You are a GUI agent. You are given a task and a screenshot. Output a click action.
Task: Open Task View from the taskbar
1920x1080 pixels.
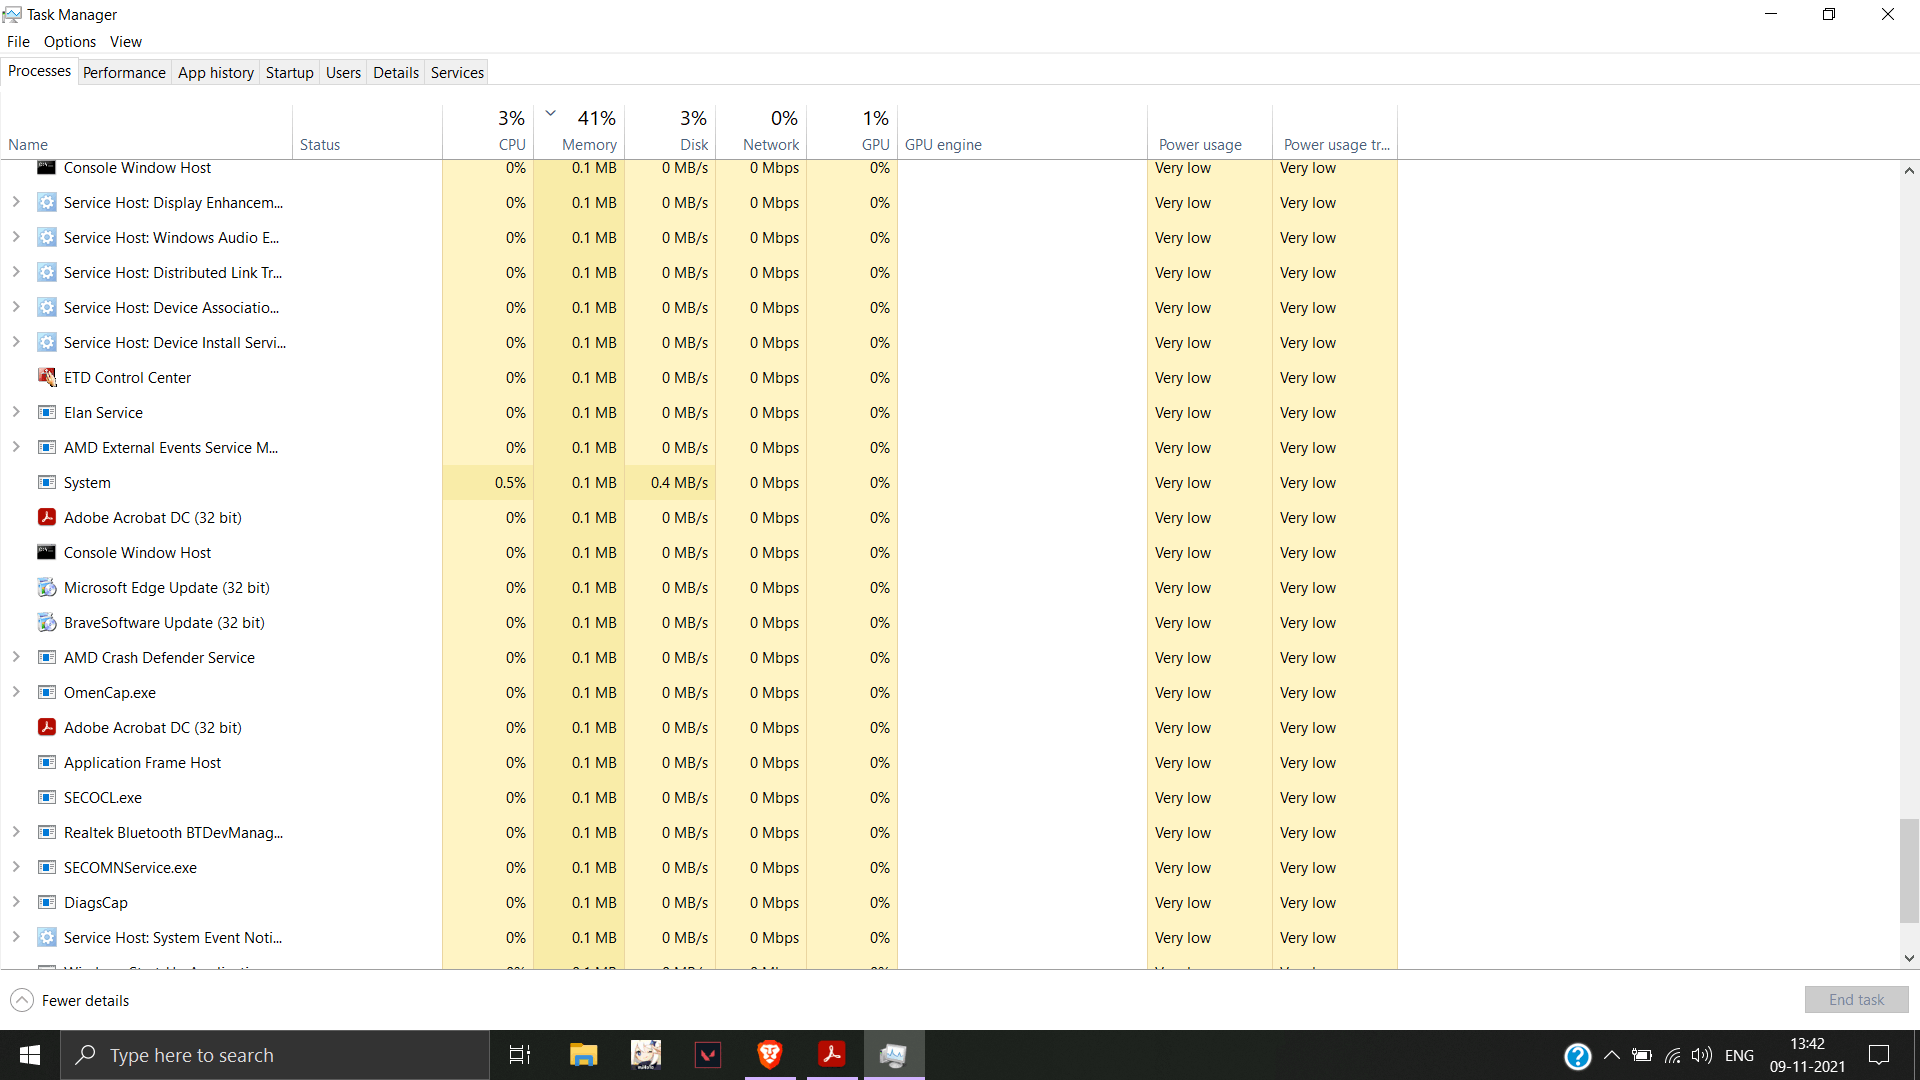(x=520, y=1054)
